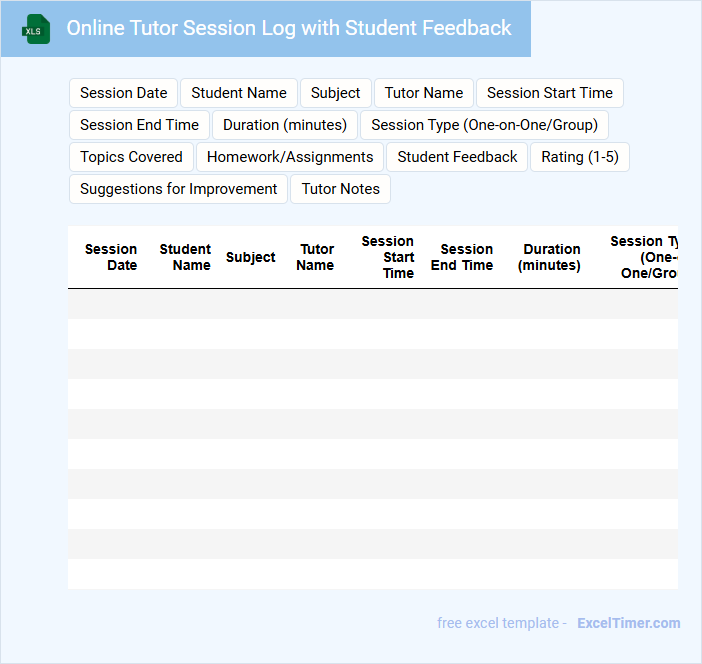Click the Homework/Assignments tag
Viewport: 702px width, 664px height.
pos(290,157)
